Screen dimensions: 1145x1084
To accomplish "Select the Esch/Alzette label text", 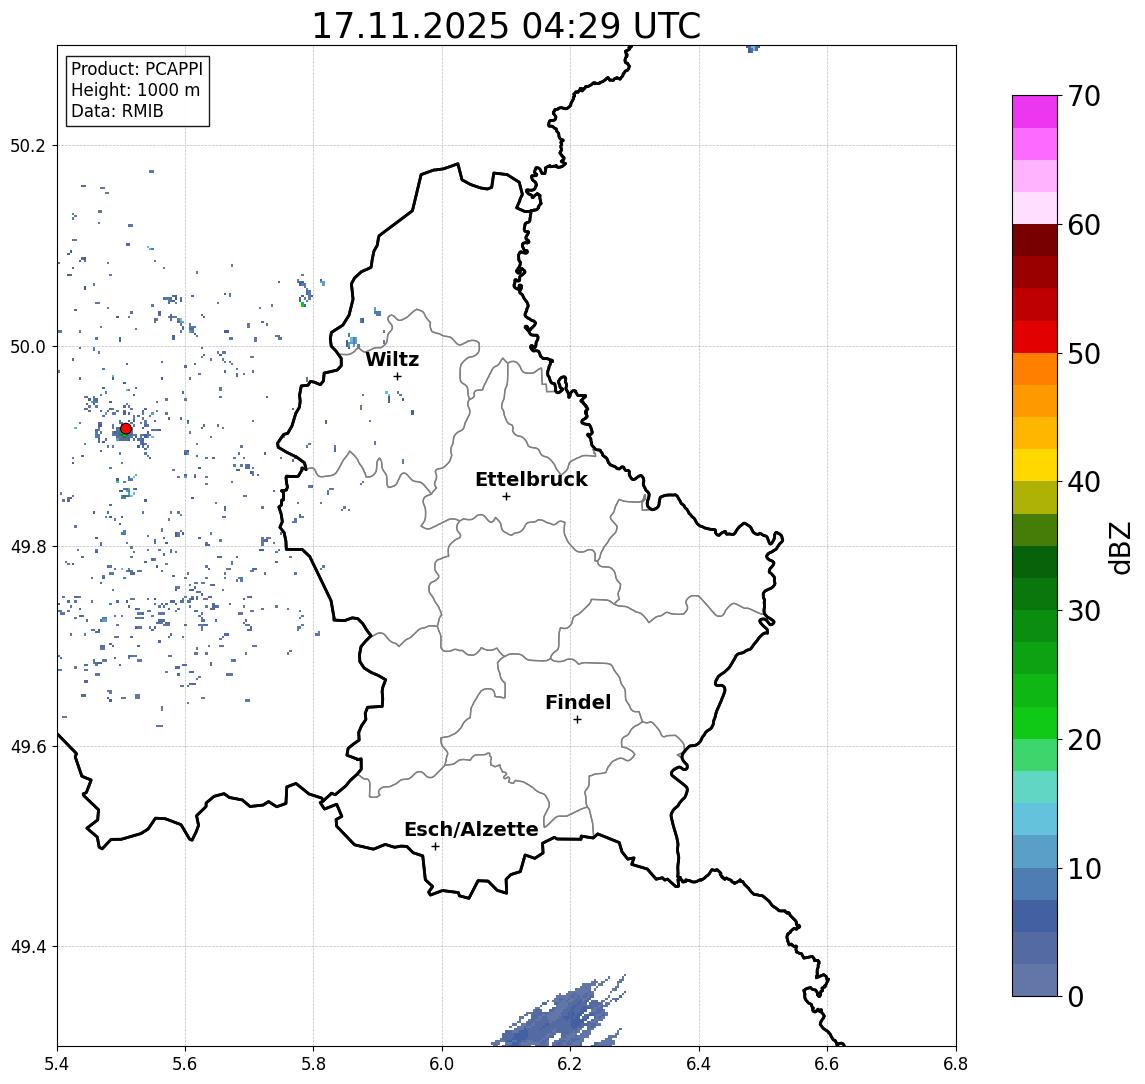I will click(x=471, y=829).
